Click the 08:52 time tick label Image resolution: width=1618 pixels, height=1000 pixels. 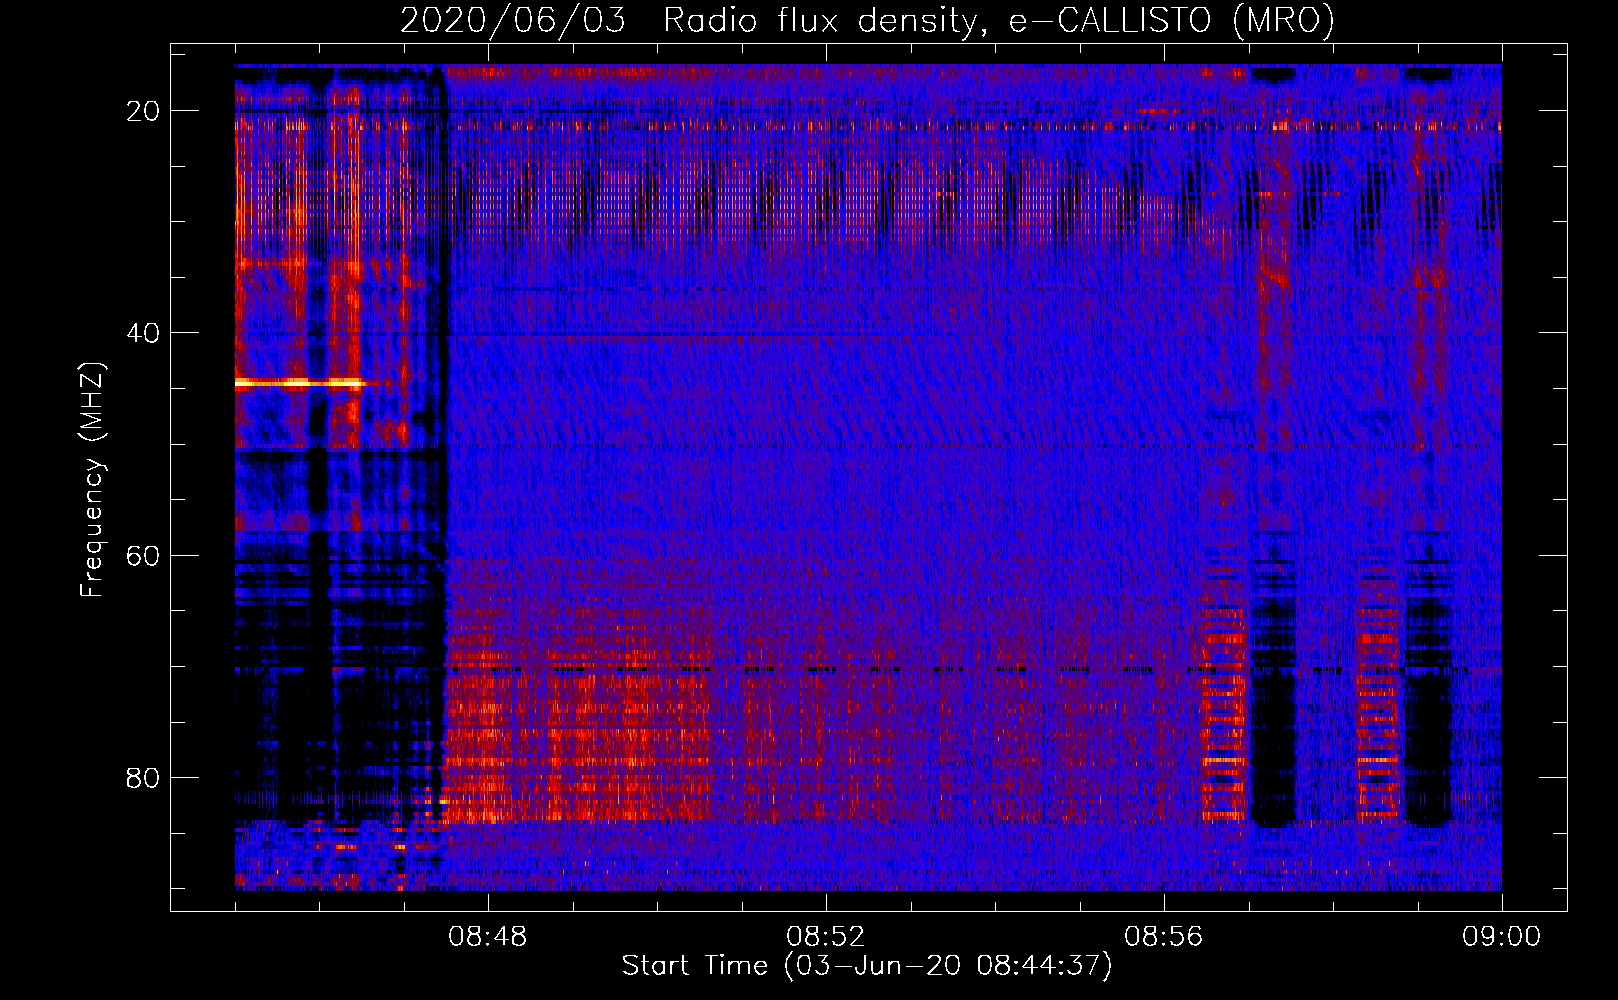826,937
